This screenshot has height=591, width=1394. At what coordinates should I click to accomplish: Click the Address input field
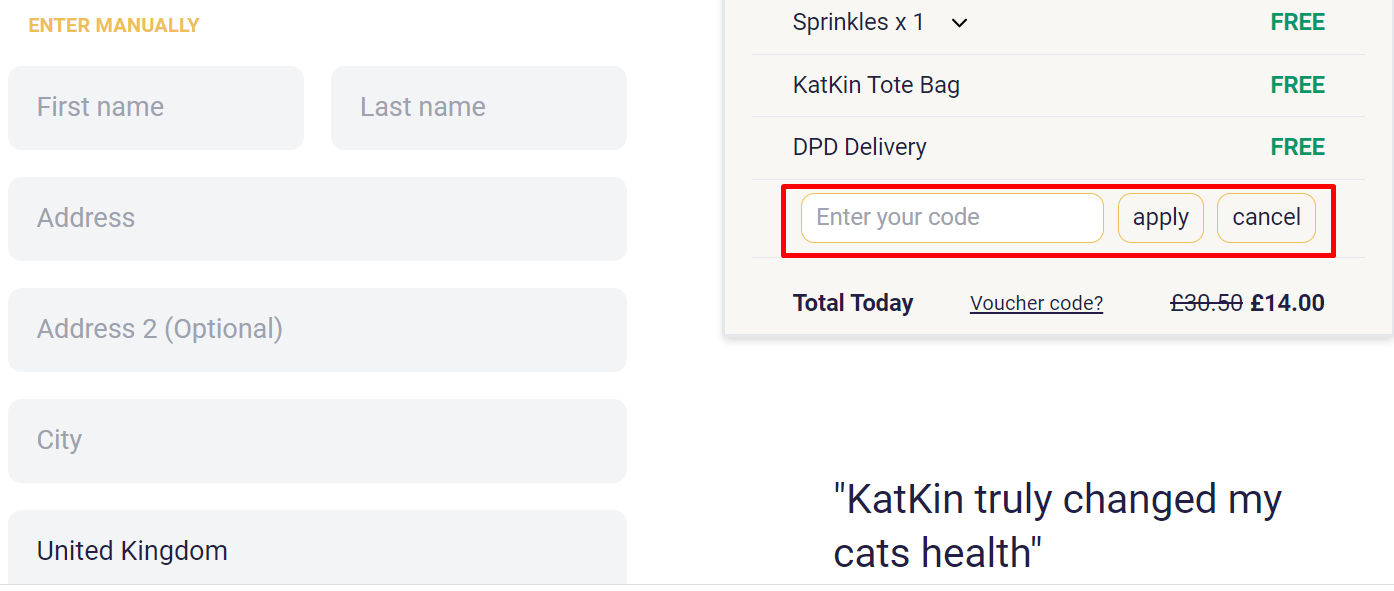point(317,218)
